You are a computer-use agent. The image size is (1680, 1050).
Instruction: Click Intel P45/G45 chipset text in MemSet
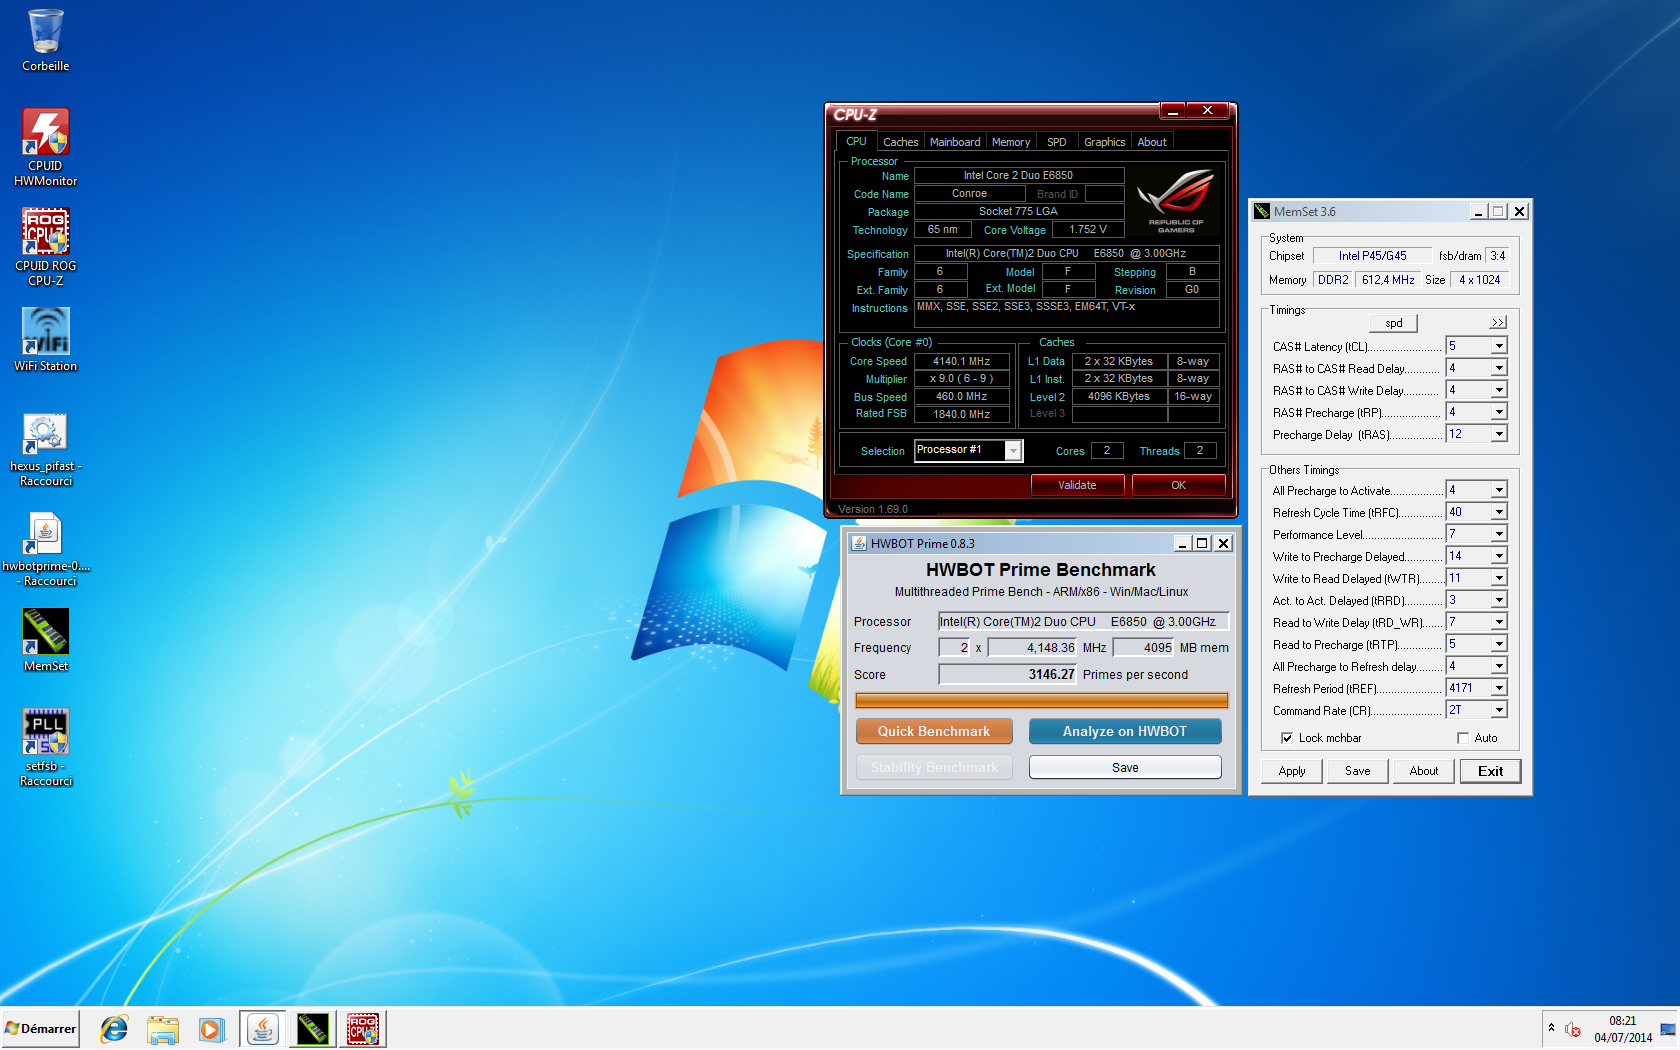(1372, 256)
